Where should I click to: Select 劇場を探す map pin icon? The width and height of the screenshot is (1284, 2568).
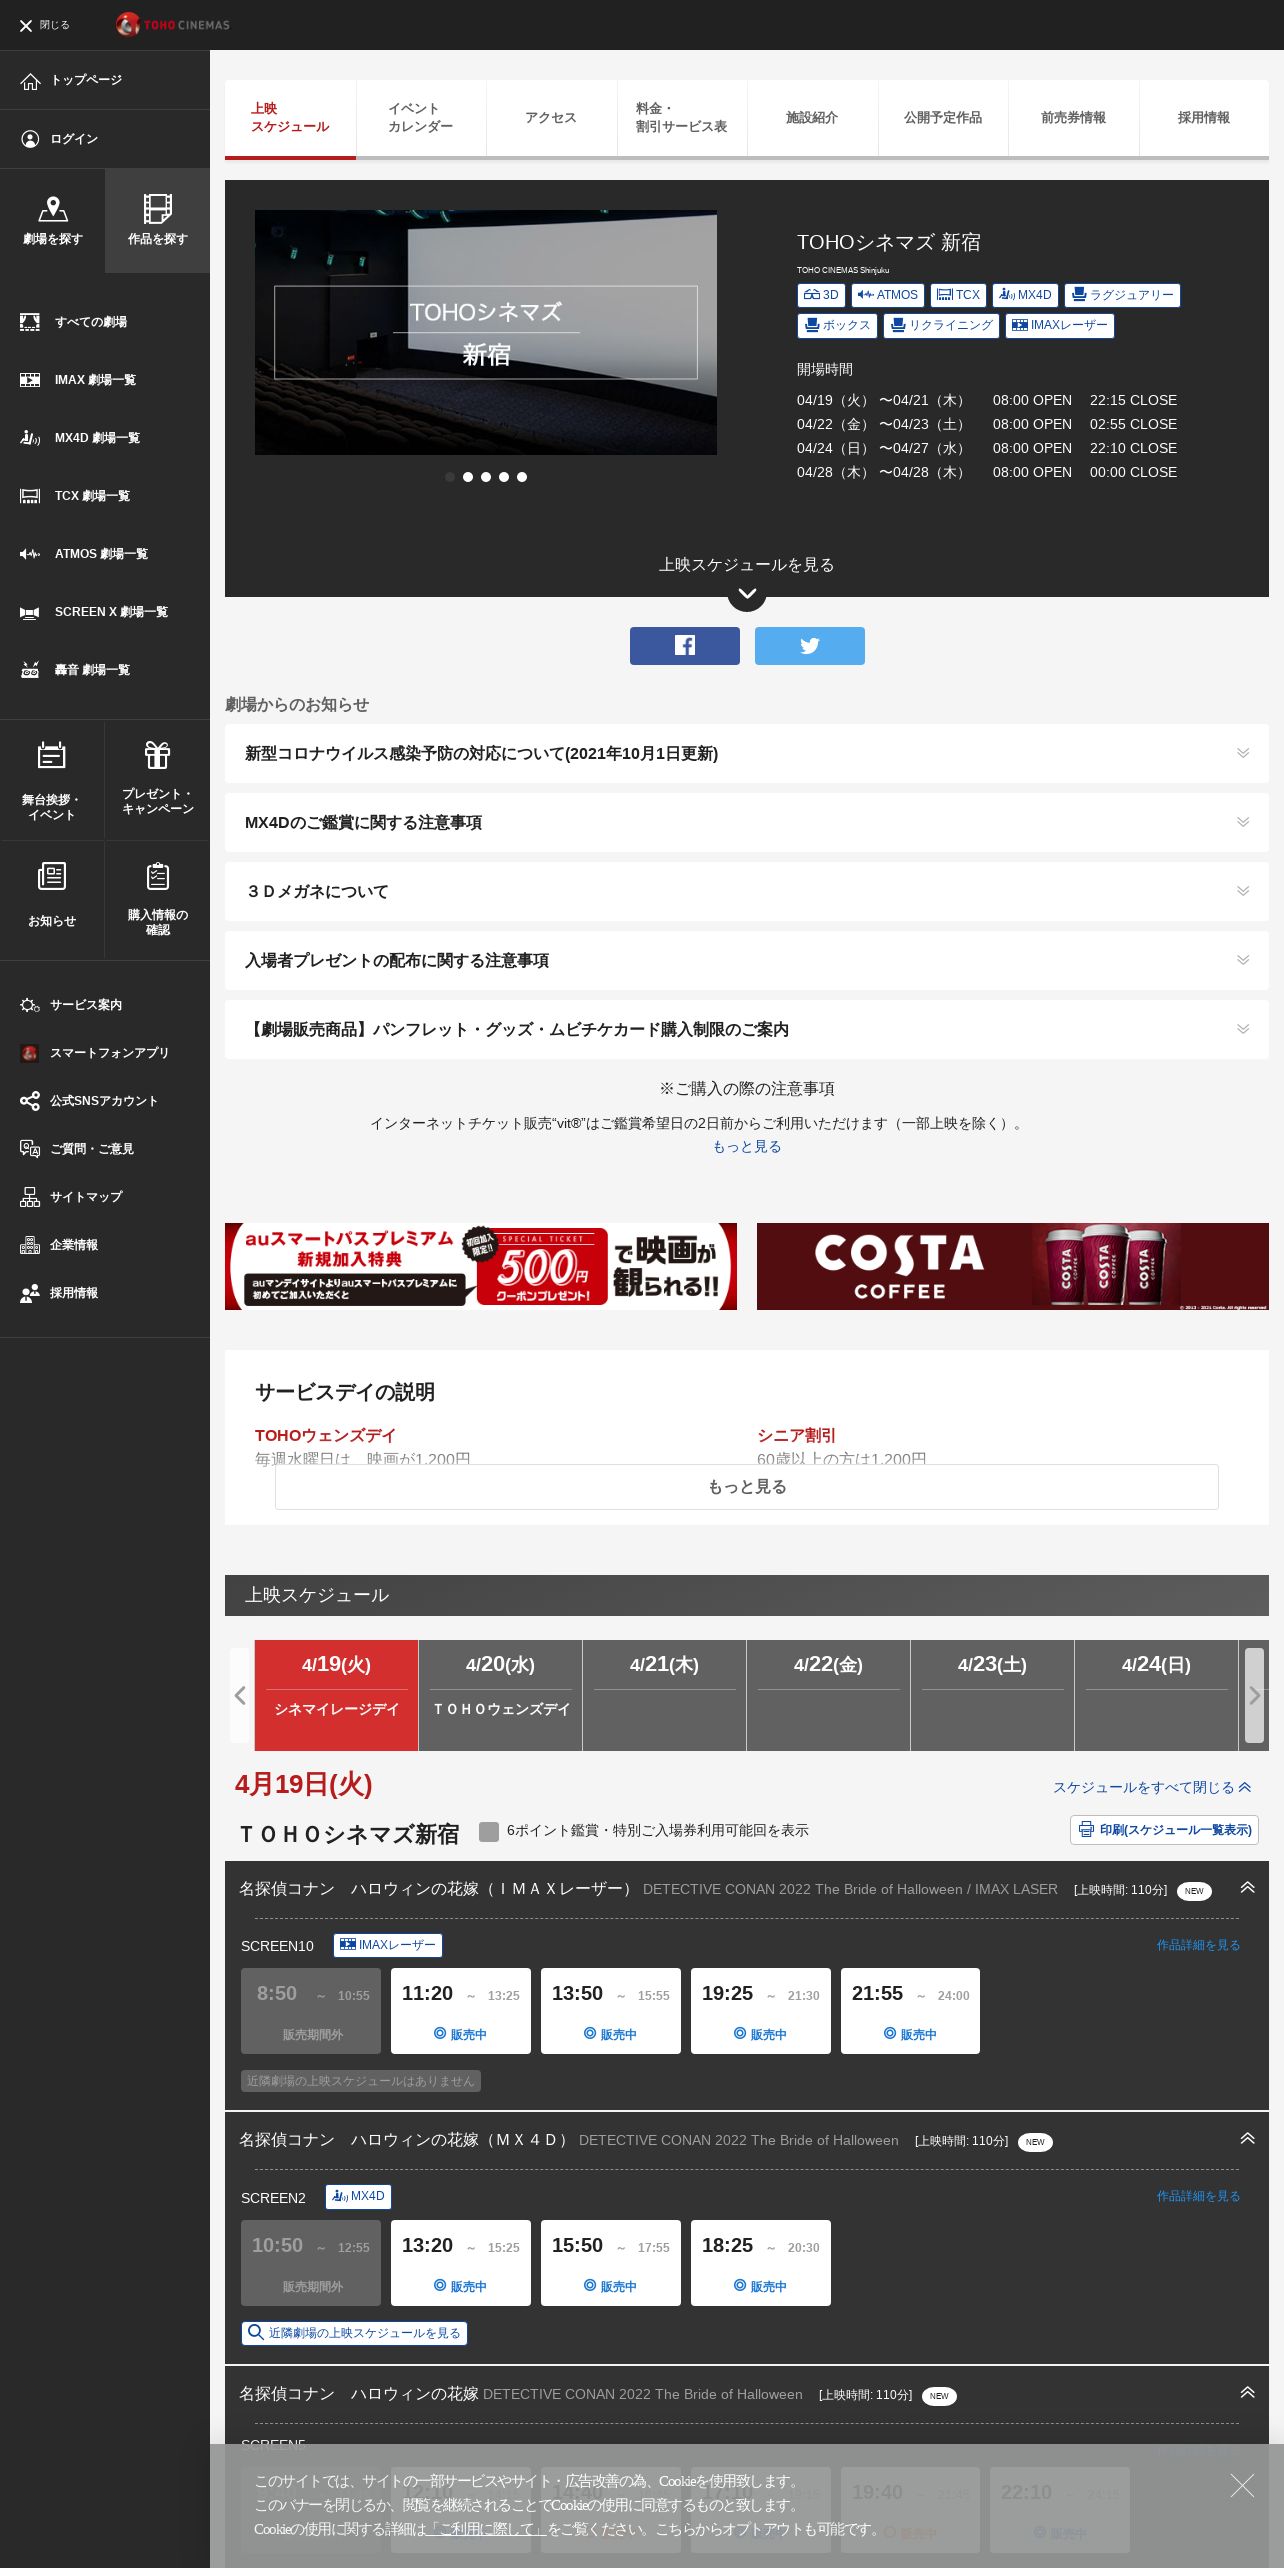[x=52, y=209]
